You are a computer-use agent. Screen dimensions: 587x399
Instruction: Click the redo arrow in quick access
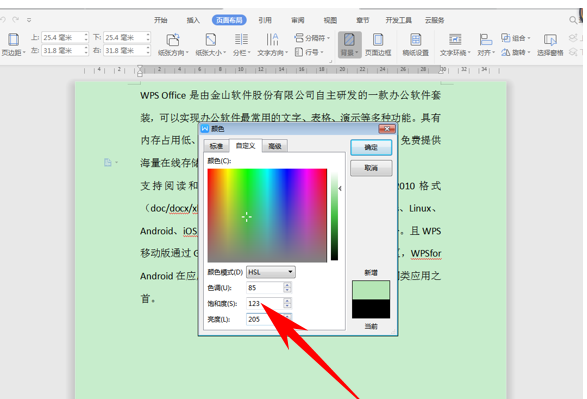pos(16,19)
